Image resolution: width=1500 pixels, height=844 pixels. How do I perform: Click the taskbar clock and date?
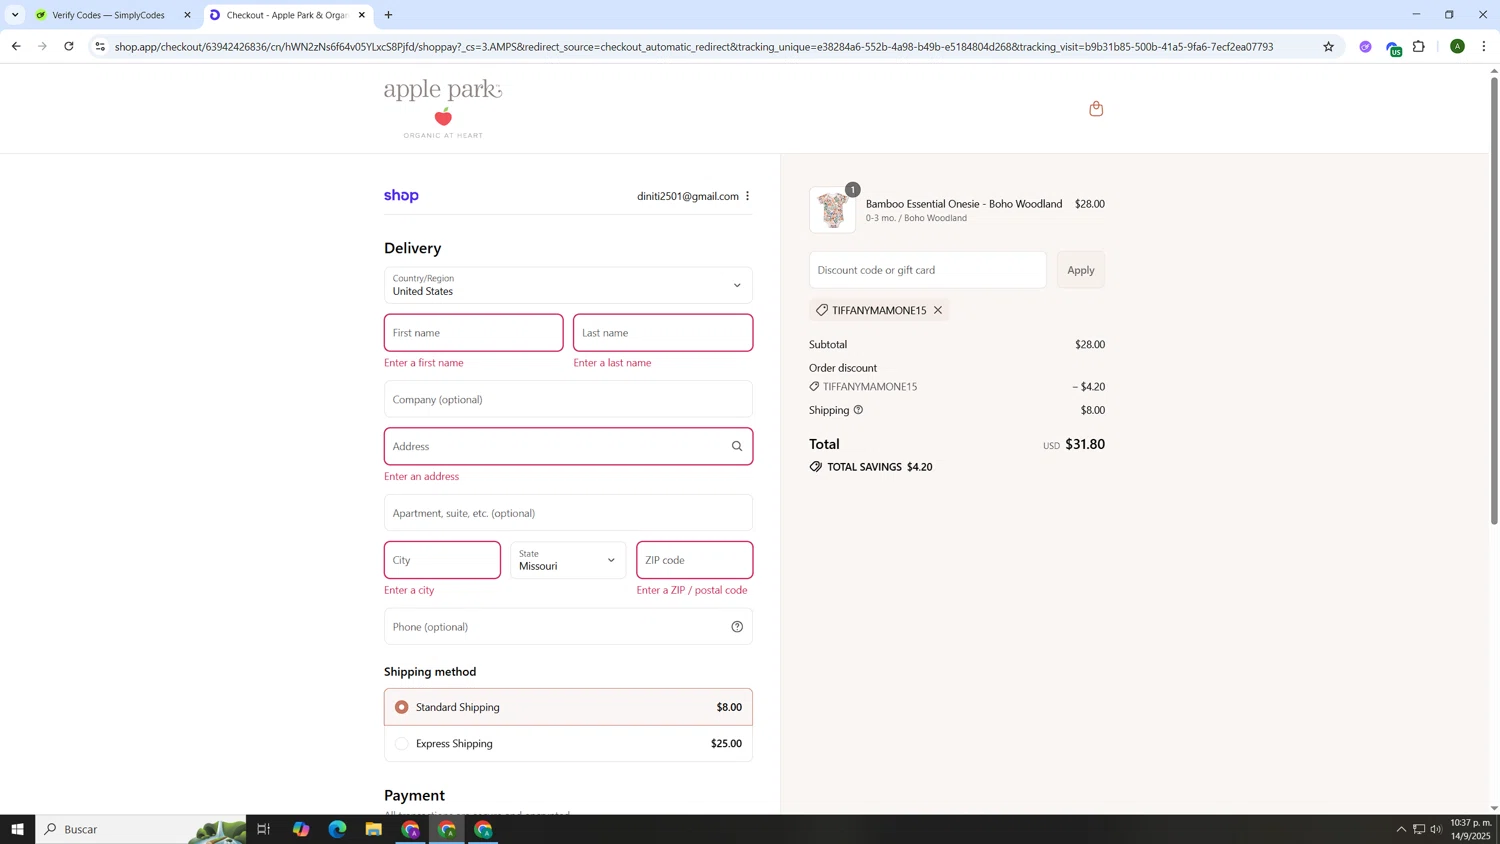click(1471, 829)
